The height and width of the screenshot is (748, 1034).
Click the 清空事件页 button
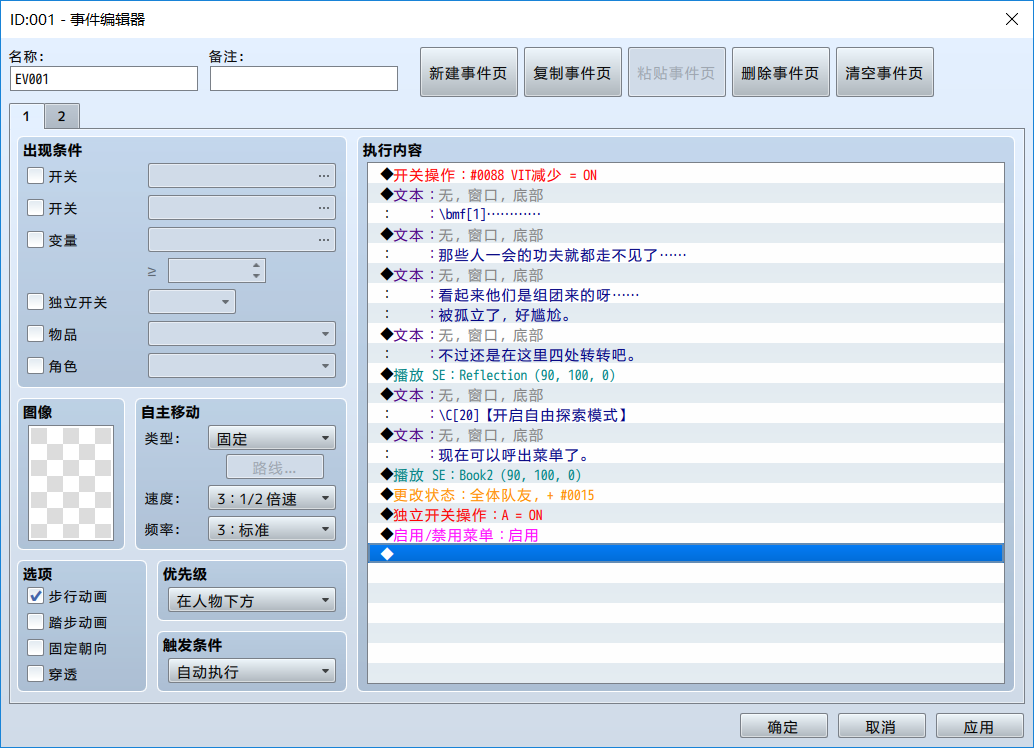885,73
